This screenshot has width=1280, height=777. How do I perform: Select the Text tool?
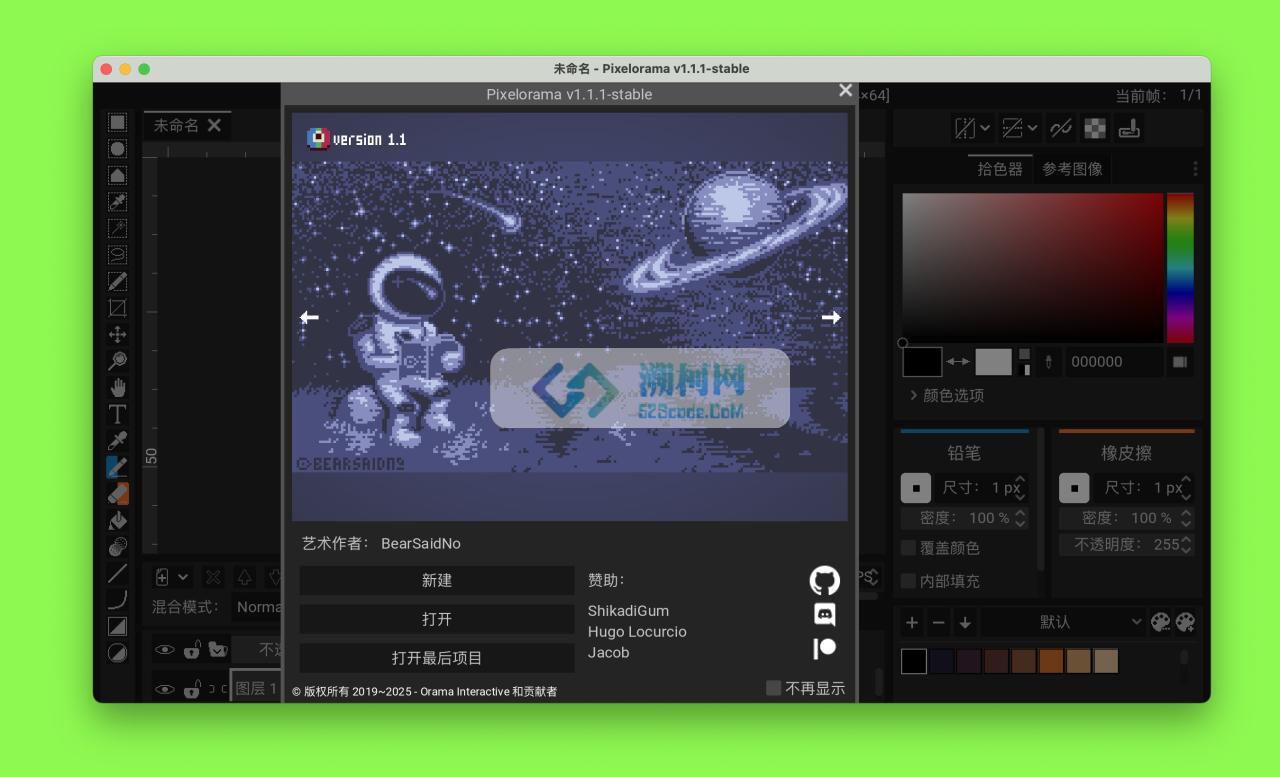point(117,414)
